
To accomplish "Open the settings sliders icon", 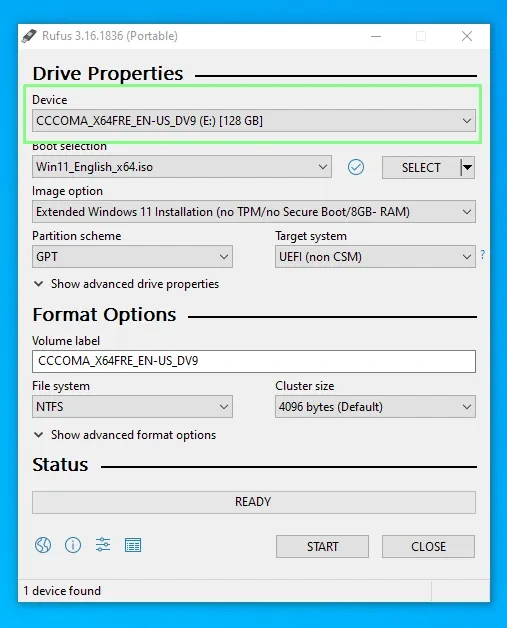I will 103,545.
